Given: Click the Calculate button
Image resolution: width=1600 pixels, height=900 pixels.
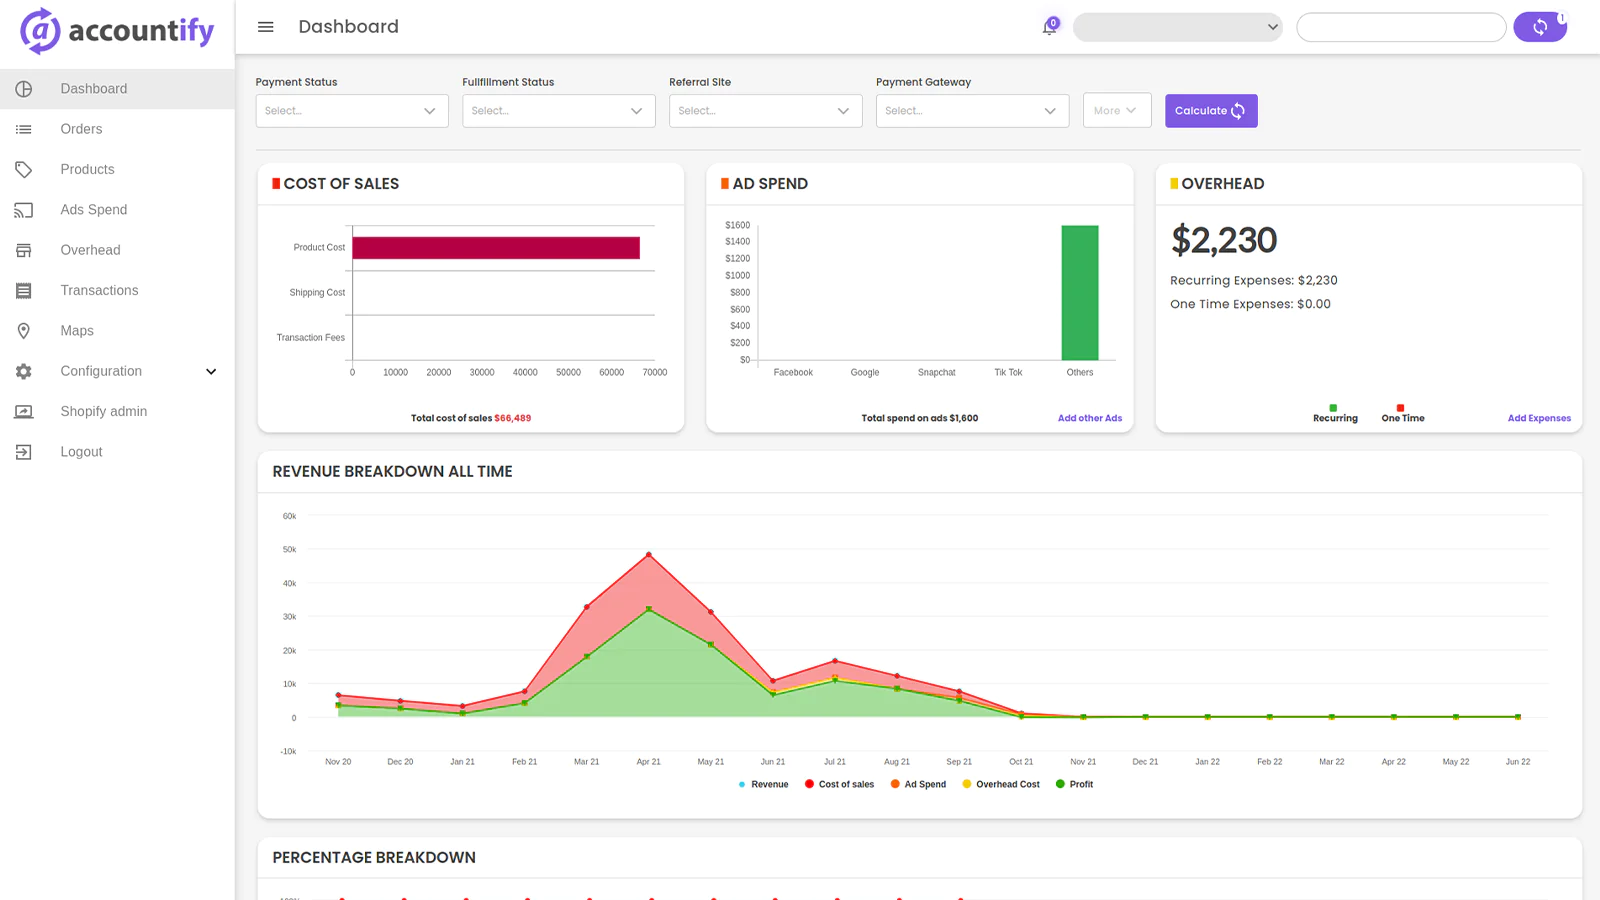Looking at the screenshot, I should point(1211,111).
